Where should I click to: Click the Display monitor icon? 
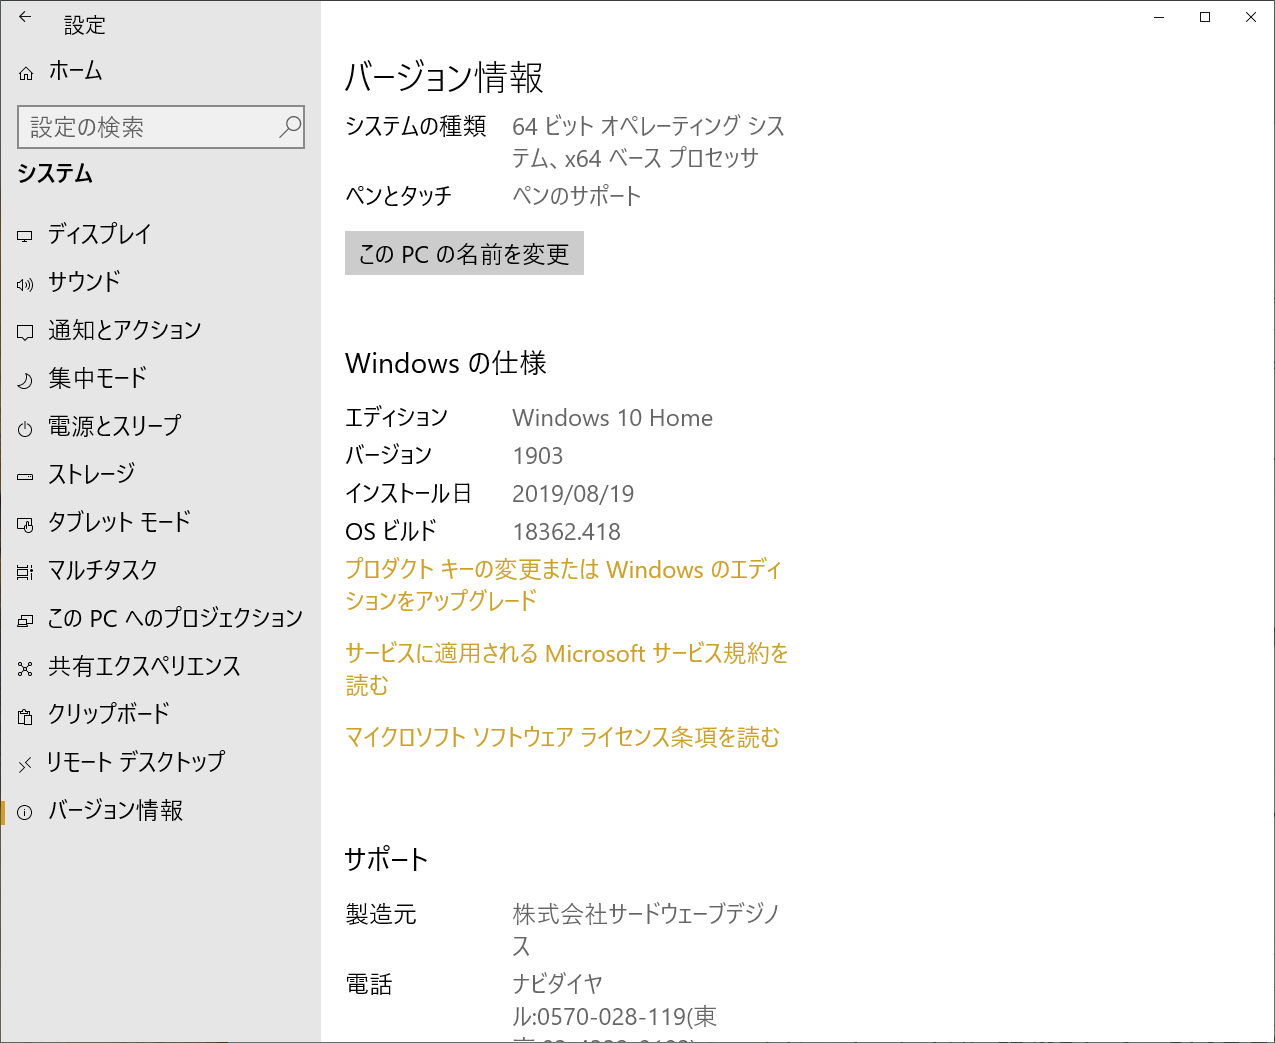click(25, 236)
